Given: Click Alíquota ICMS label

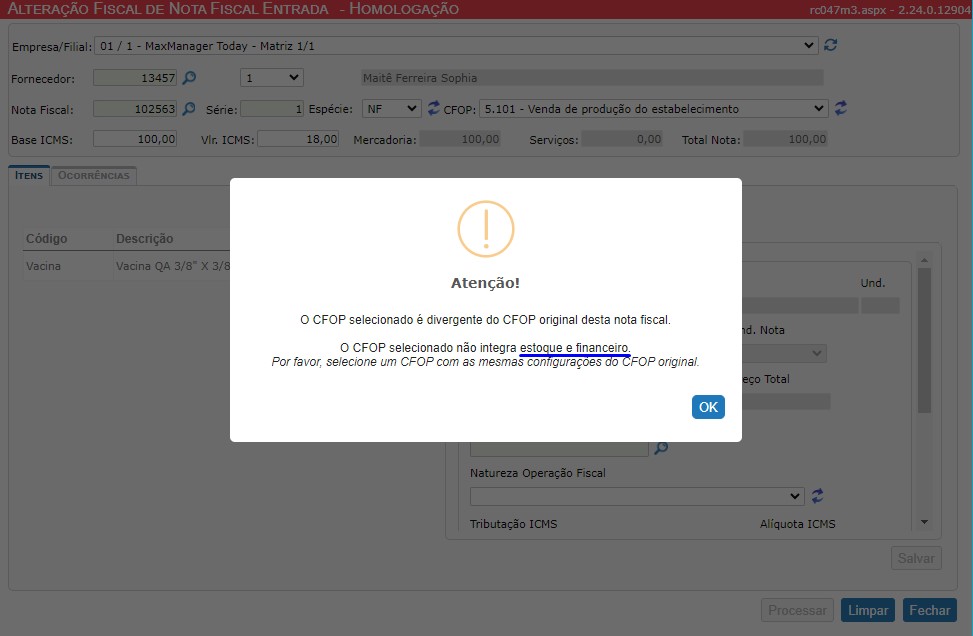Looking at the screenshot, I should pyautogui.click(x=797, y=524).
